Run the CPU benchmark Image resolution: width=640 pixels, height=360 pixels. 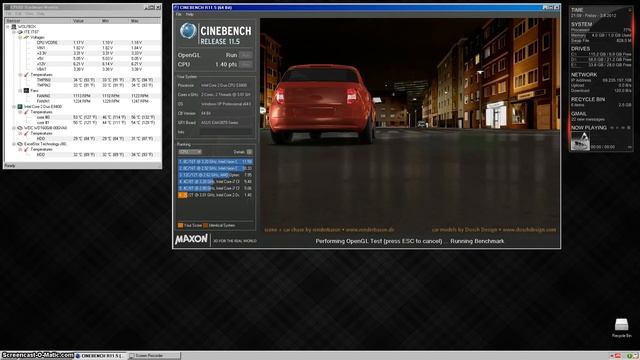point(245,64)
